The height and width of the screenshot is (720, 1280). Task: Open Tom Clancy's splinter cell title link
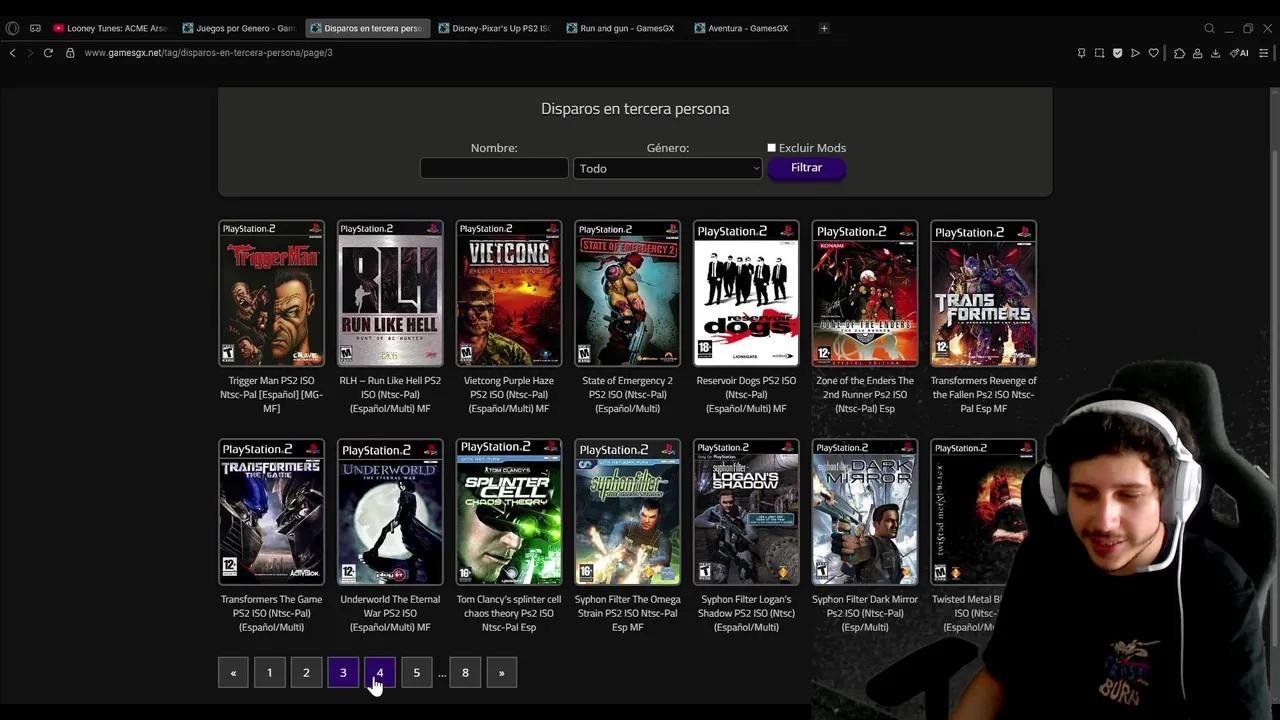[x=509, y=613]
